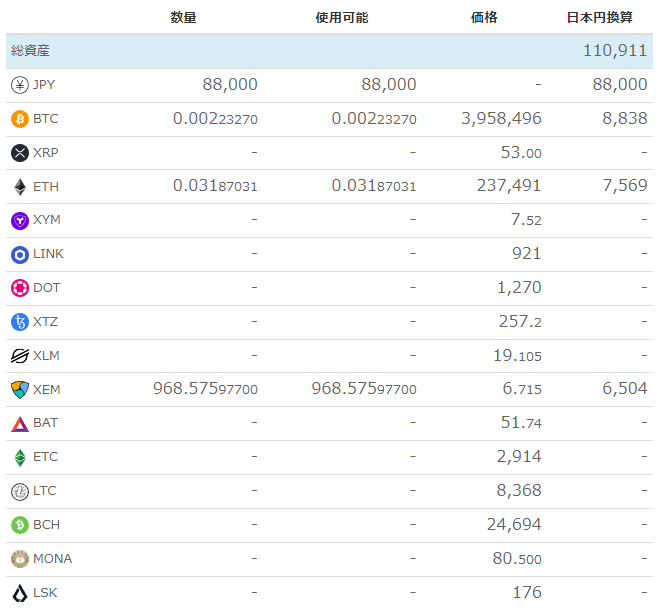Open the purple XYM Symbol icon
Screen dimensions: 661x611
pos(20,221)
